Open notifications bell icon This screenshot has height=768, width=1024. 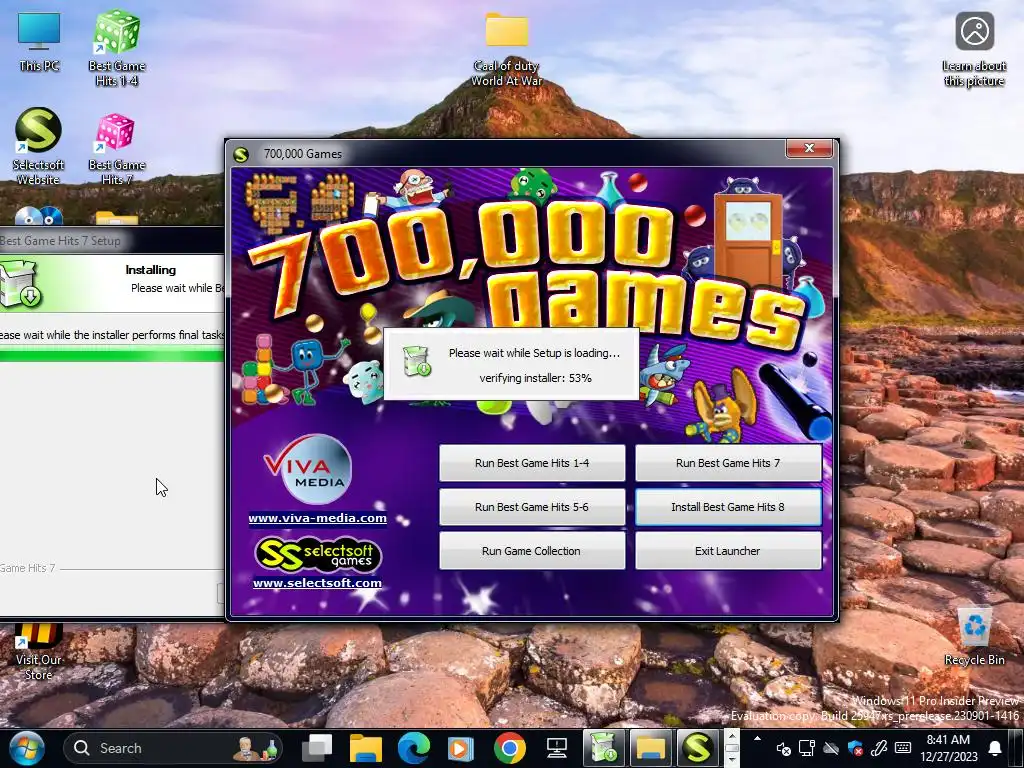tap(995, 748)
